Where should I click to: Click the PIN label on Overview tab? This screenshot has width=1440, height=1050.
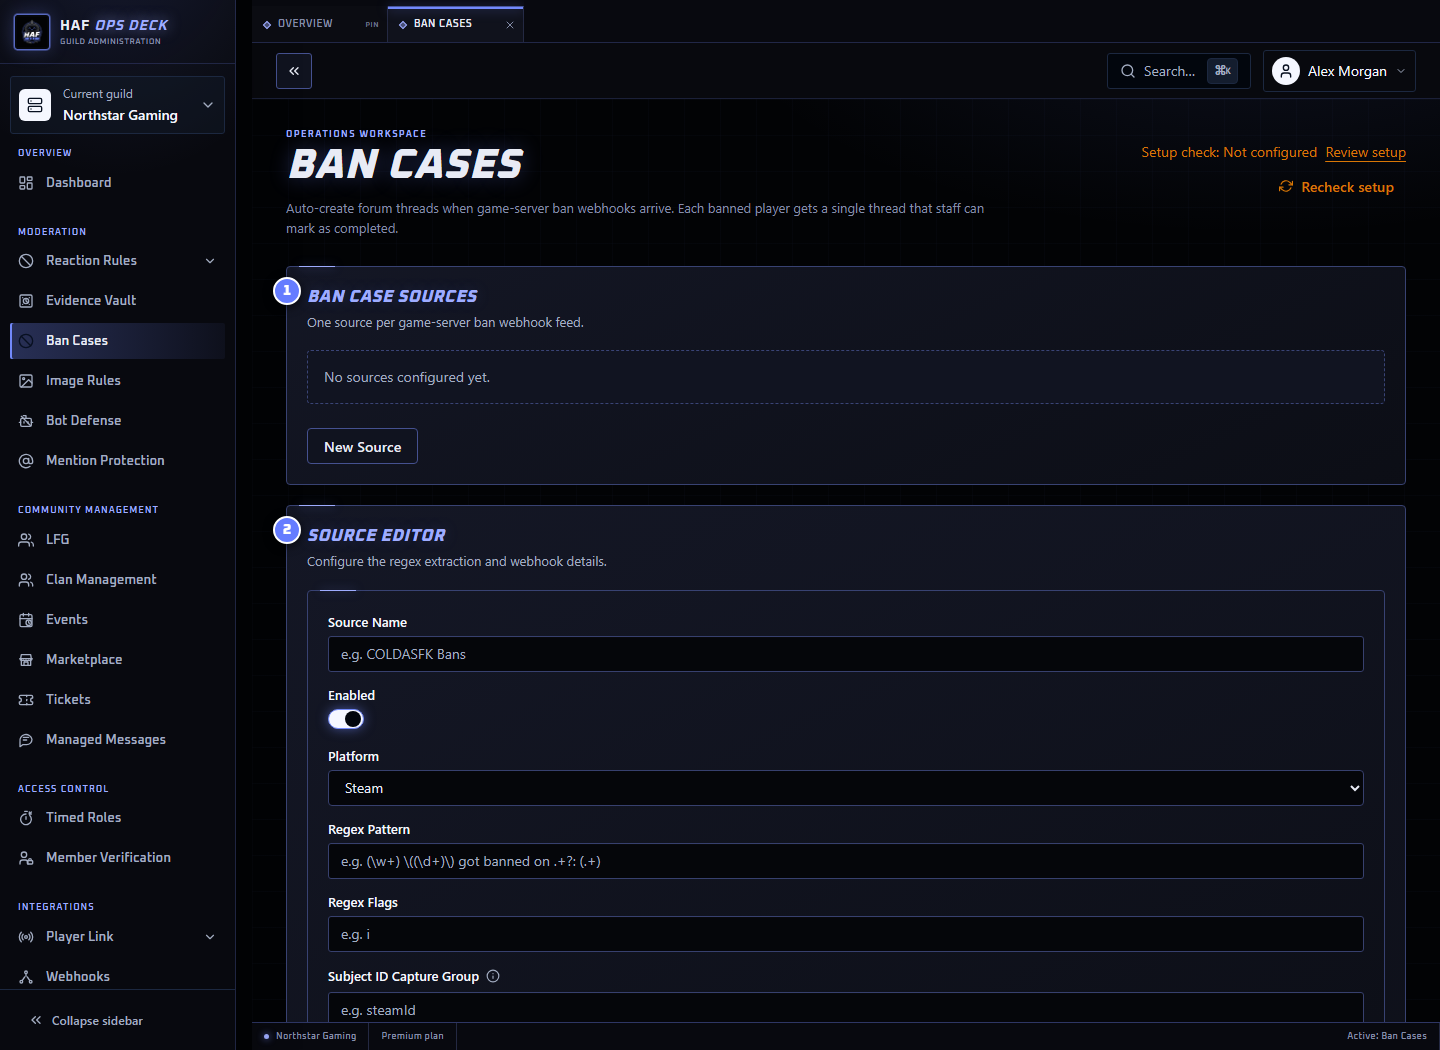coord(372,25)
